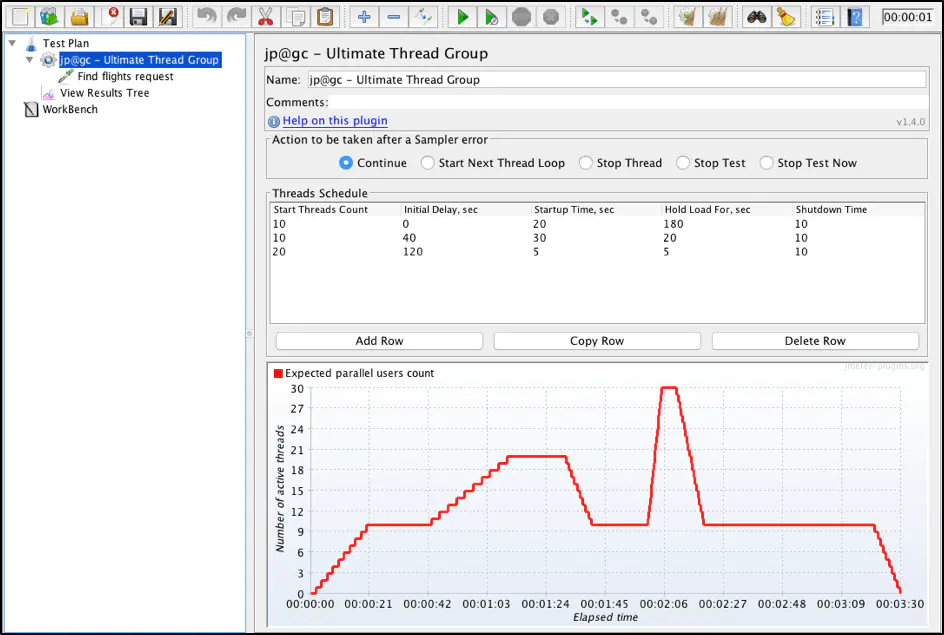
Task: Click the Shutdown test icon
Action: [551, 16]
